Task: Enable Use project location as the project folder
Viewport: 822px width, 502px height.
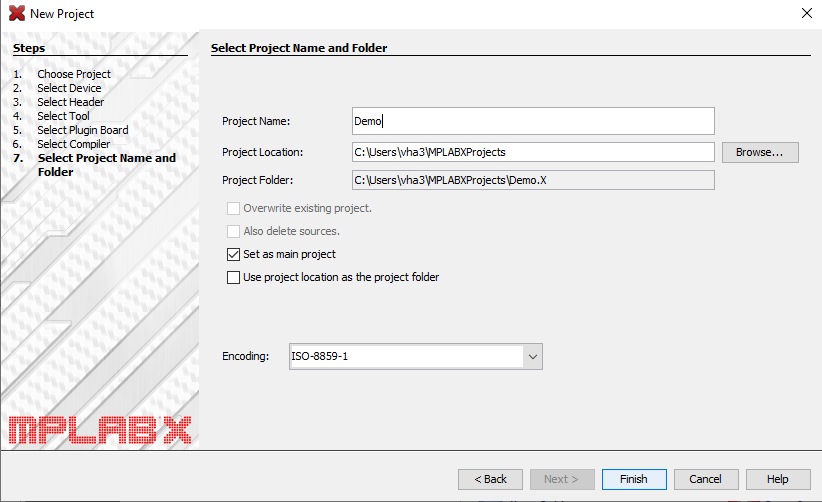Action: point(234,277)
